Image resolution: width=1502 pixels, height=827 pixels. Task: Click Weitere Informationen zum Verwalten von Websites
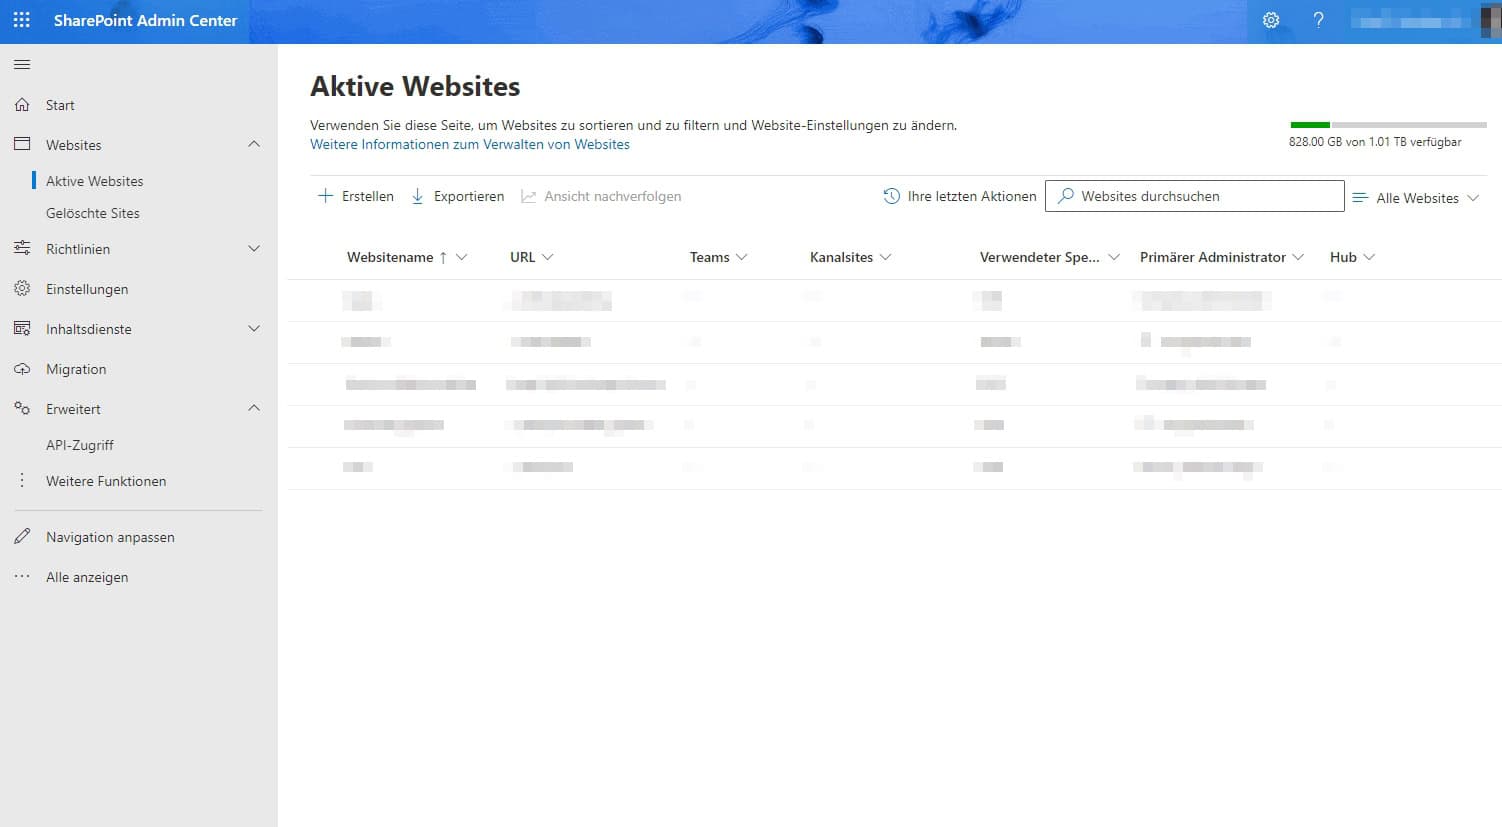click(x=469, y=144)
